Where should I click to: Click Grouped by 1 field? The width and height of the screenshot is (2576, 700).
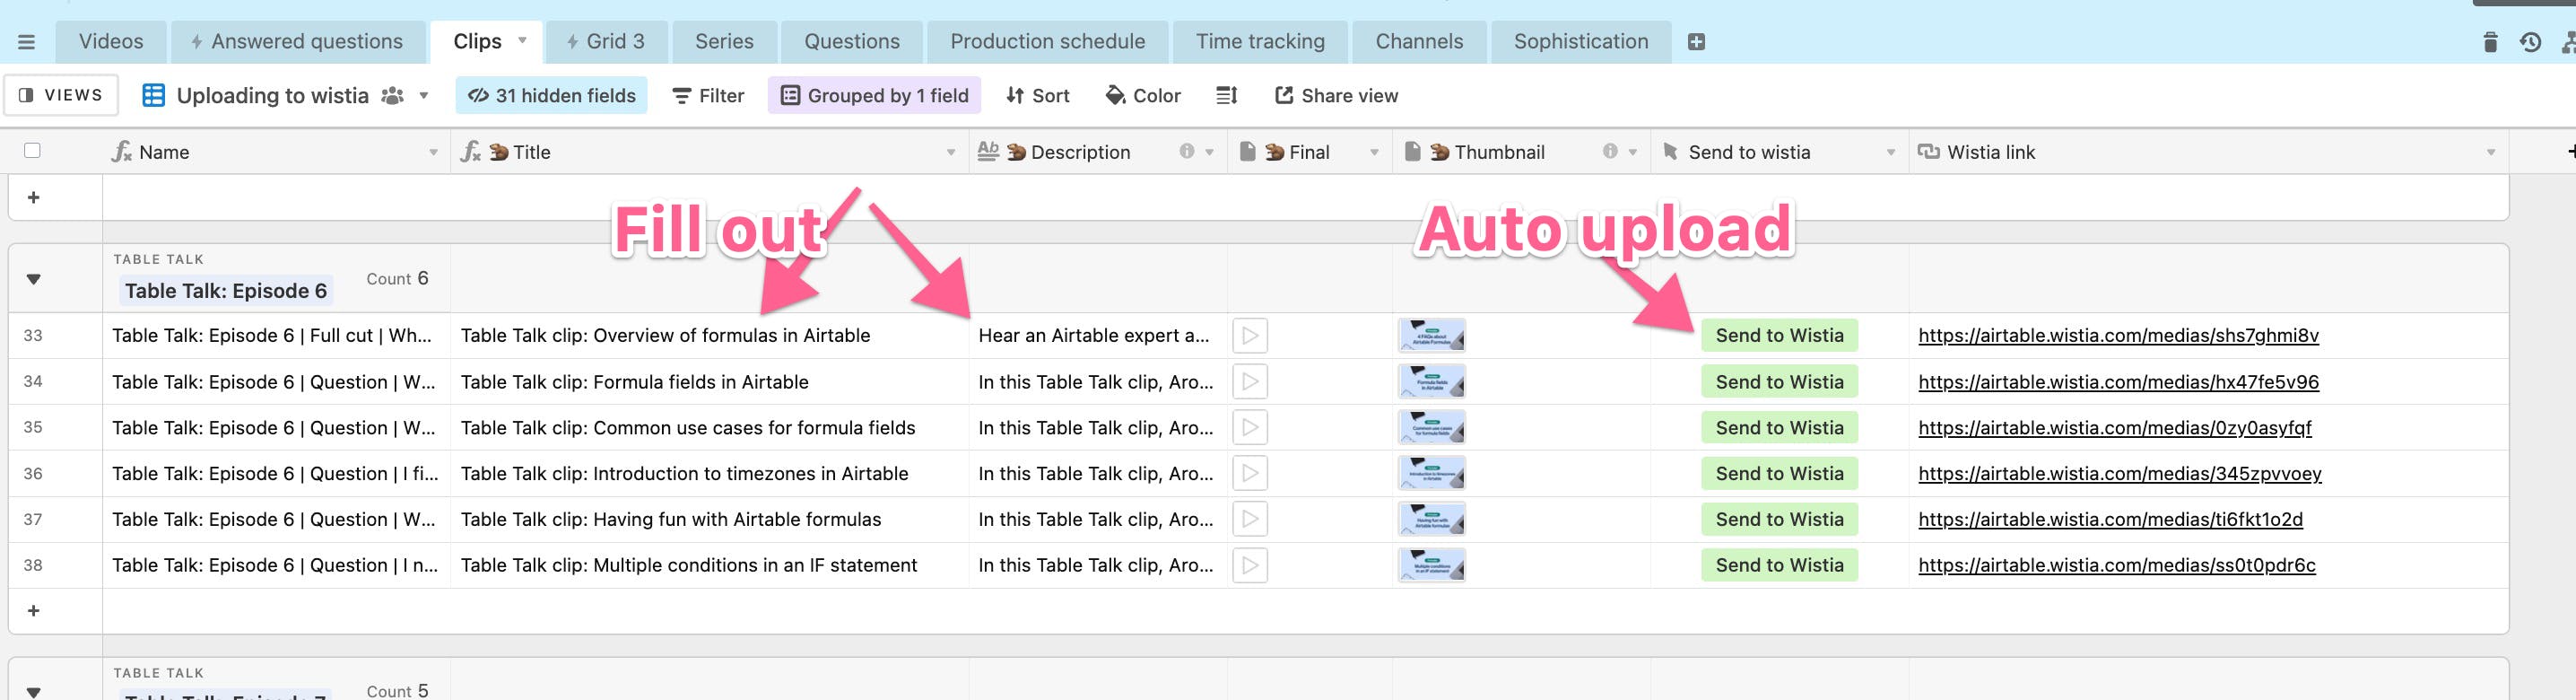tap(875, 95)
